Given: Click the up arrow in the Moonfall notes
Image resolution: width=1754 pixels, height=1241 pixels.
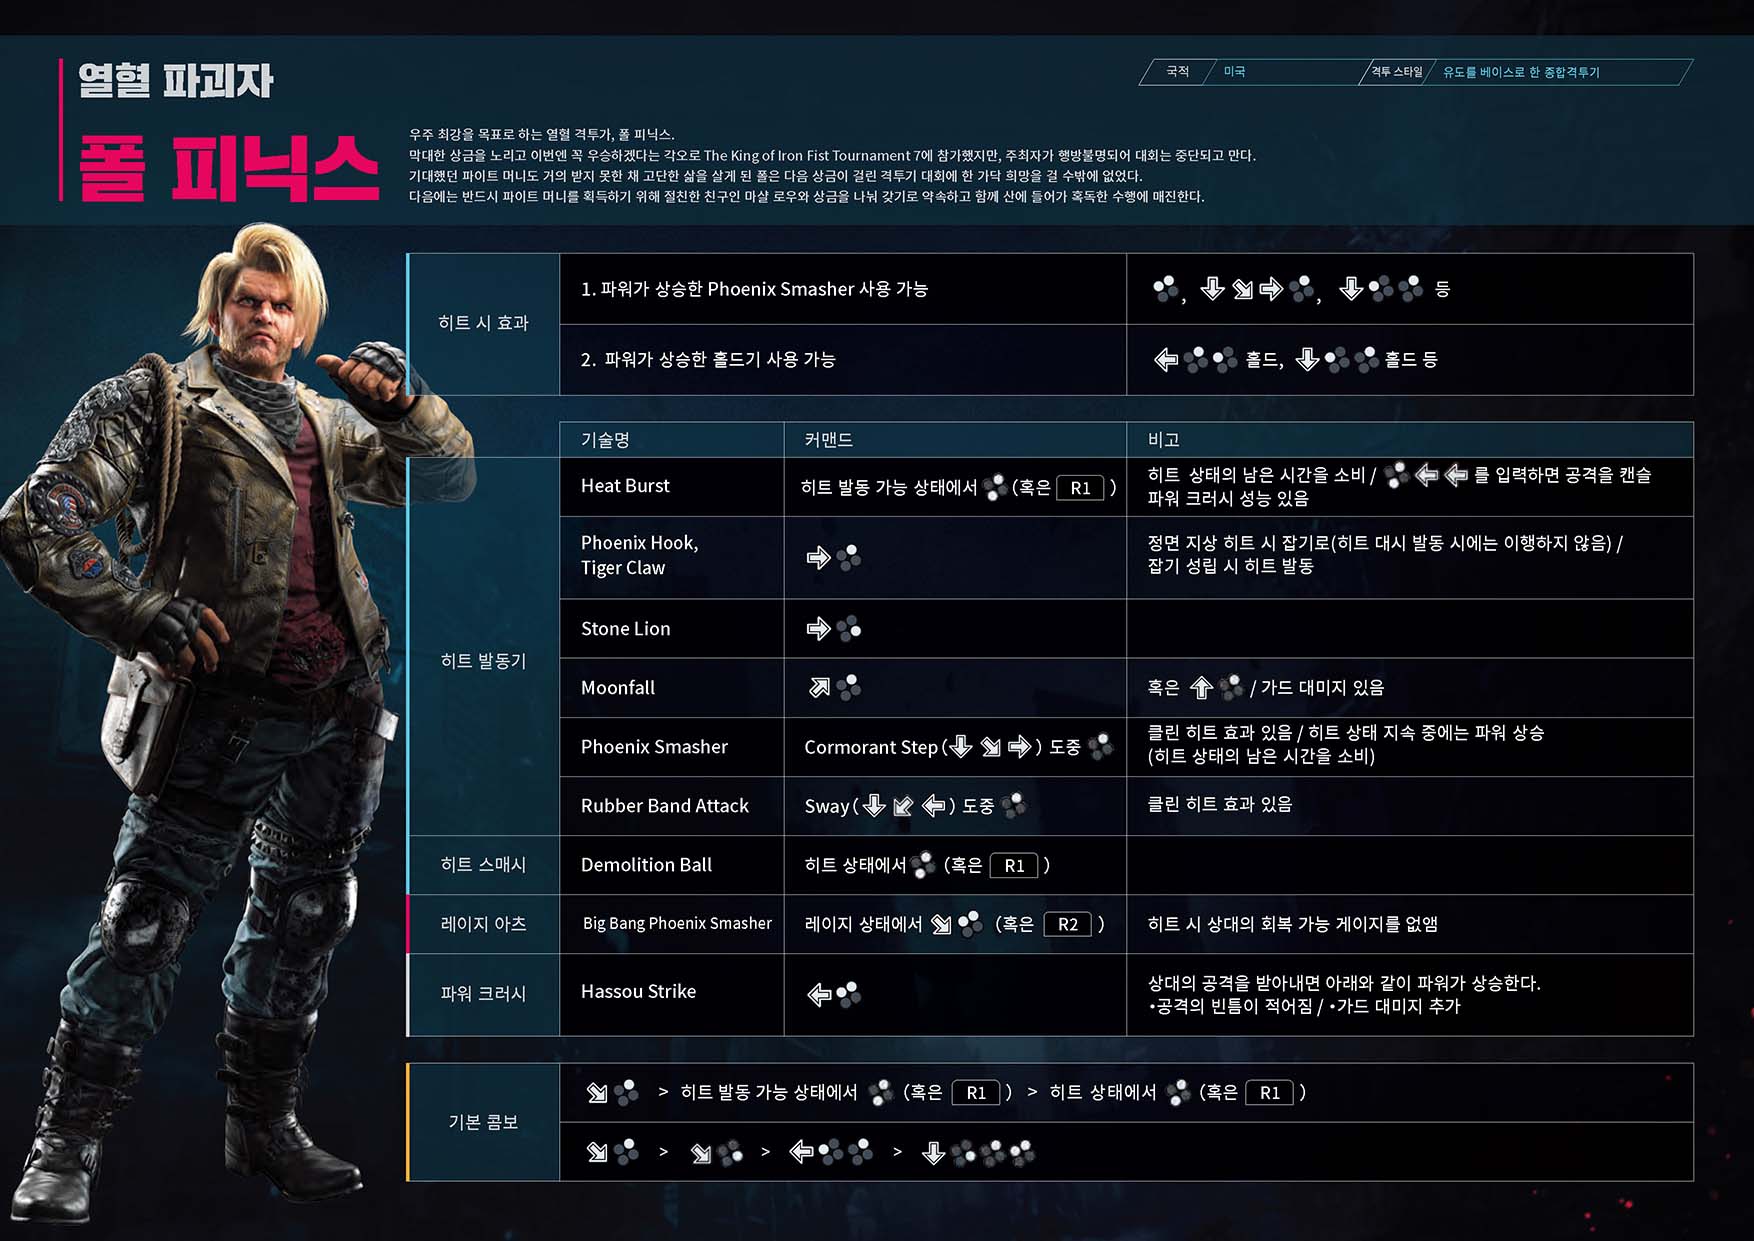Looking at the screenshot, I should (x=1201, y=687).
